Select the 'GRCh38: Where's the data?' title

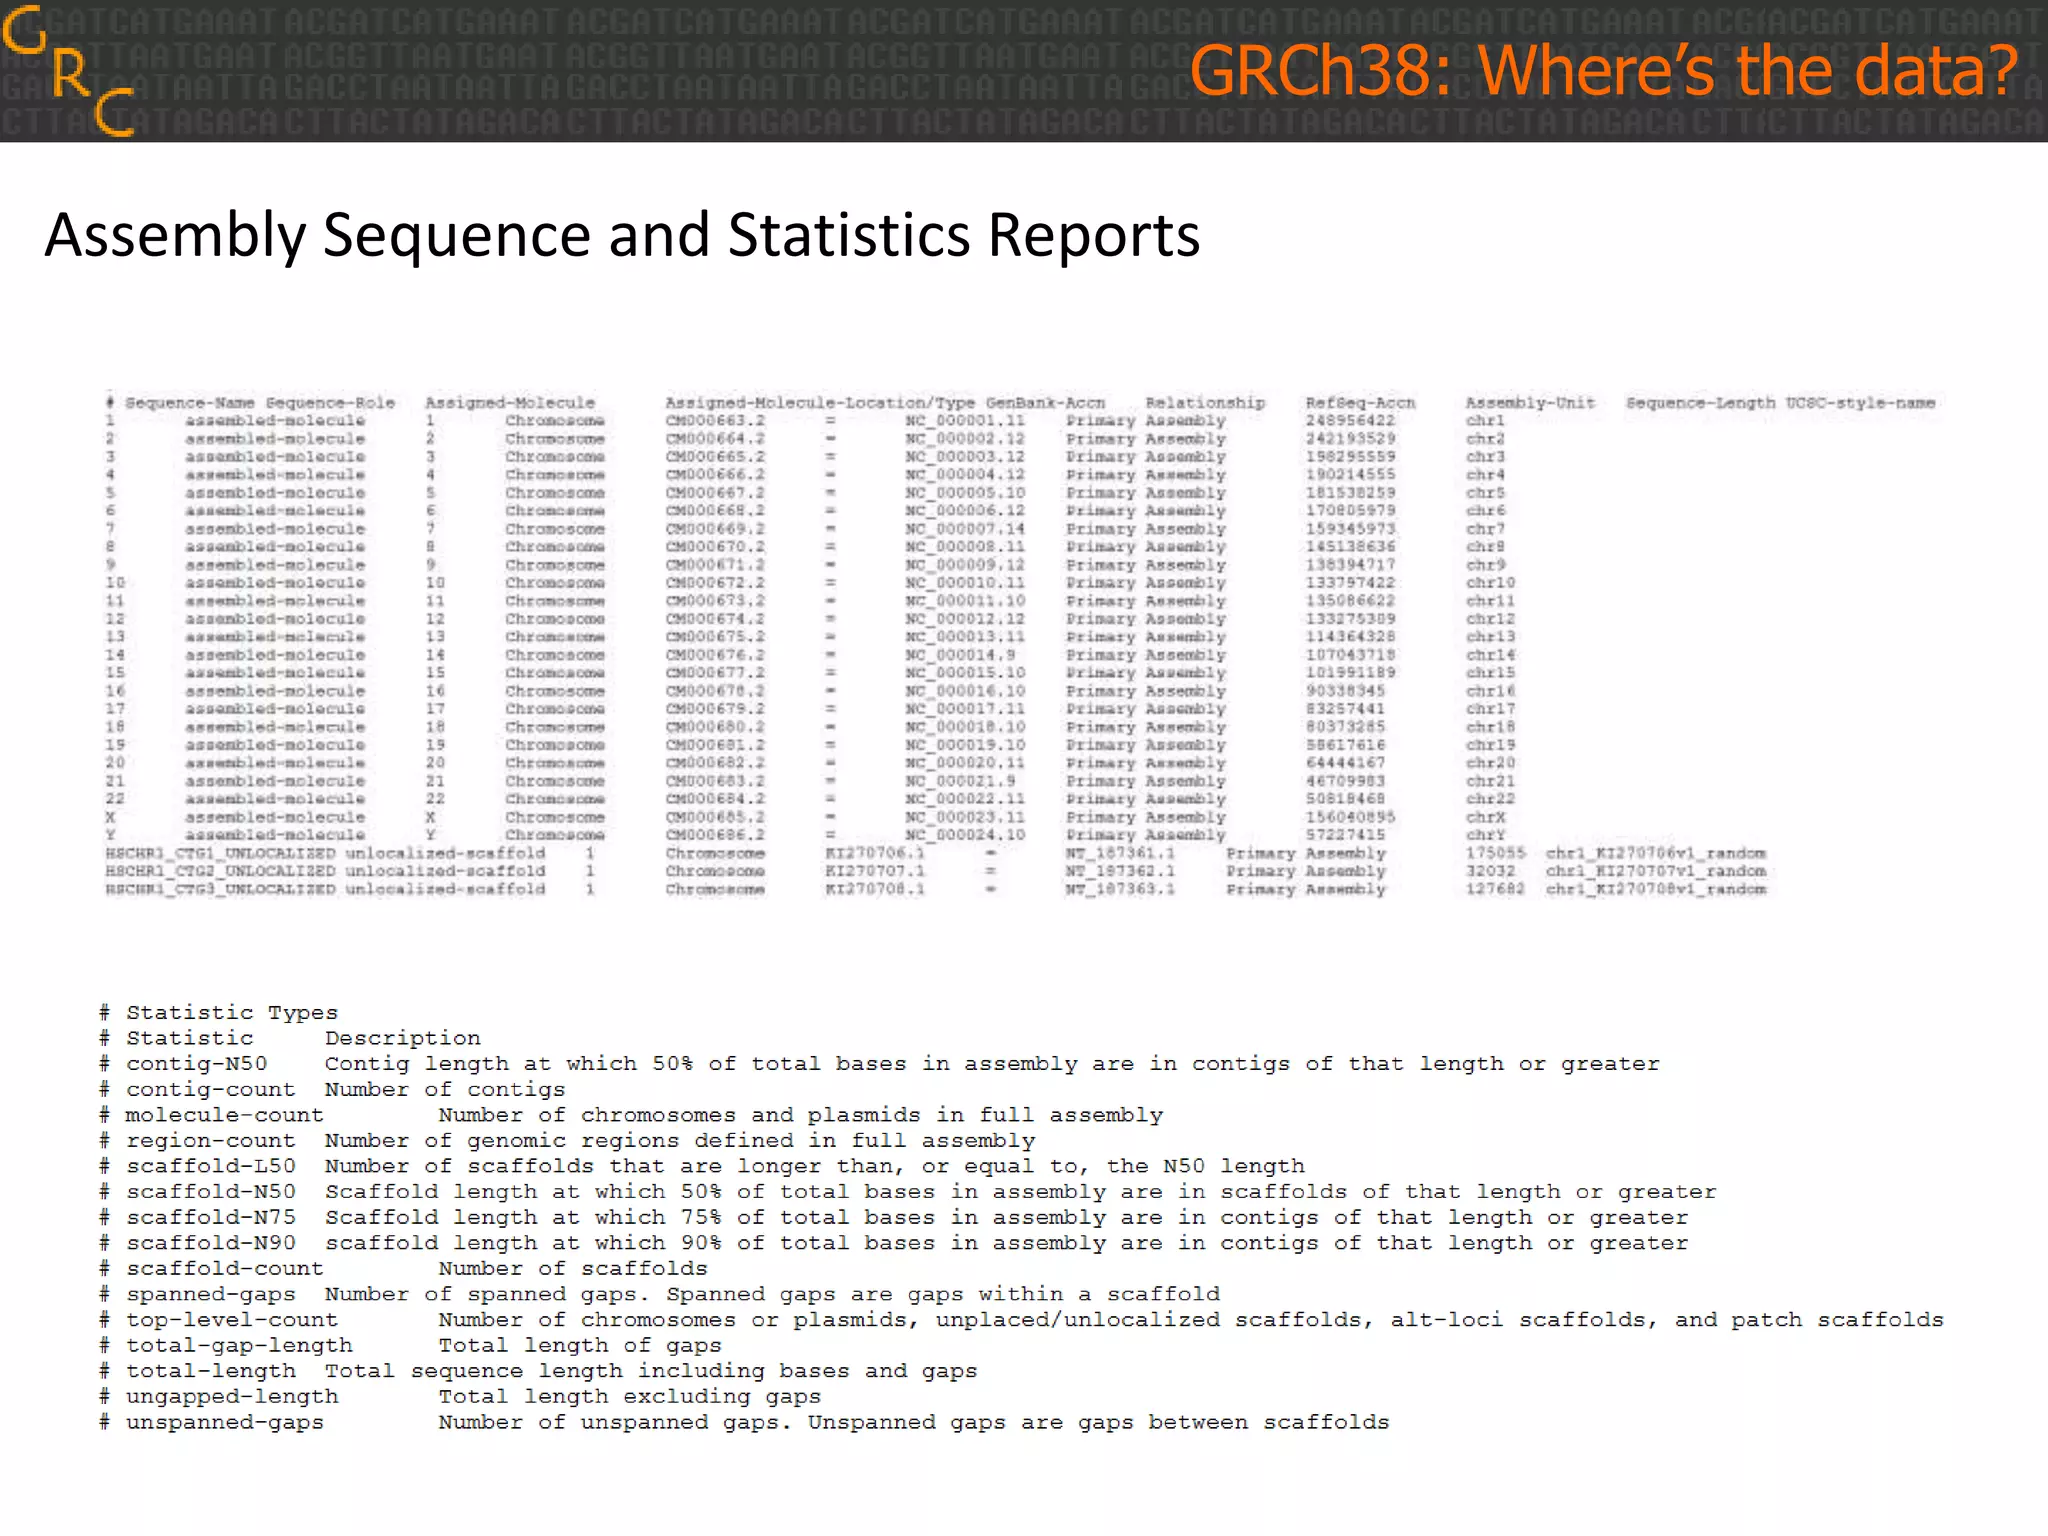1605,71
